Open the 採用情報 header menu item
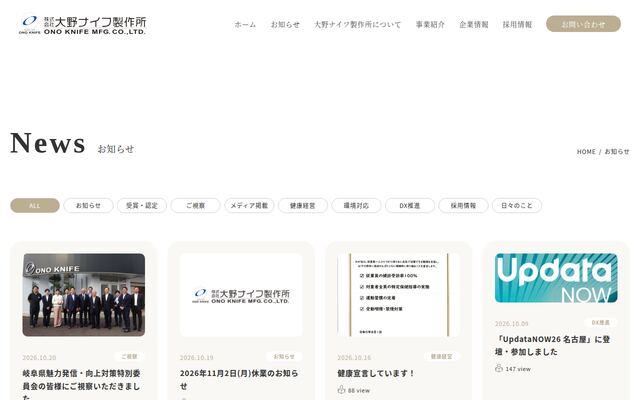The width and height of the screenshot is (640, 400). 517,24
